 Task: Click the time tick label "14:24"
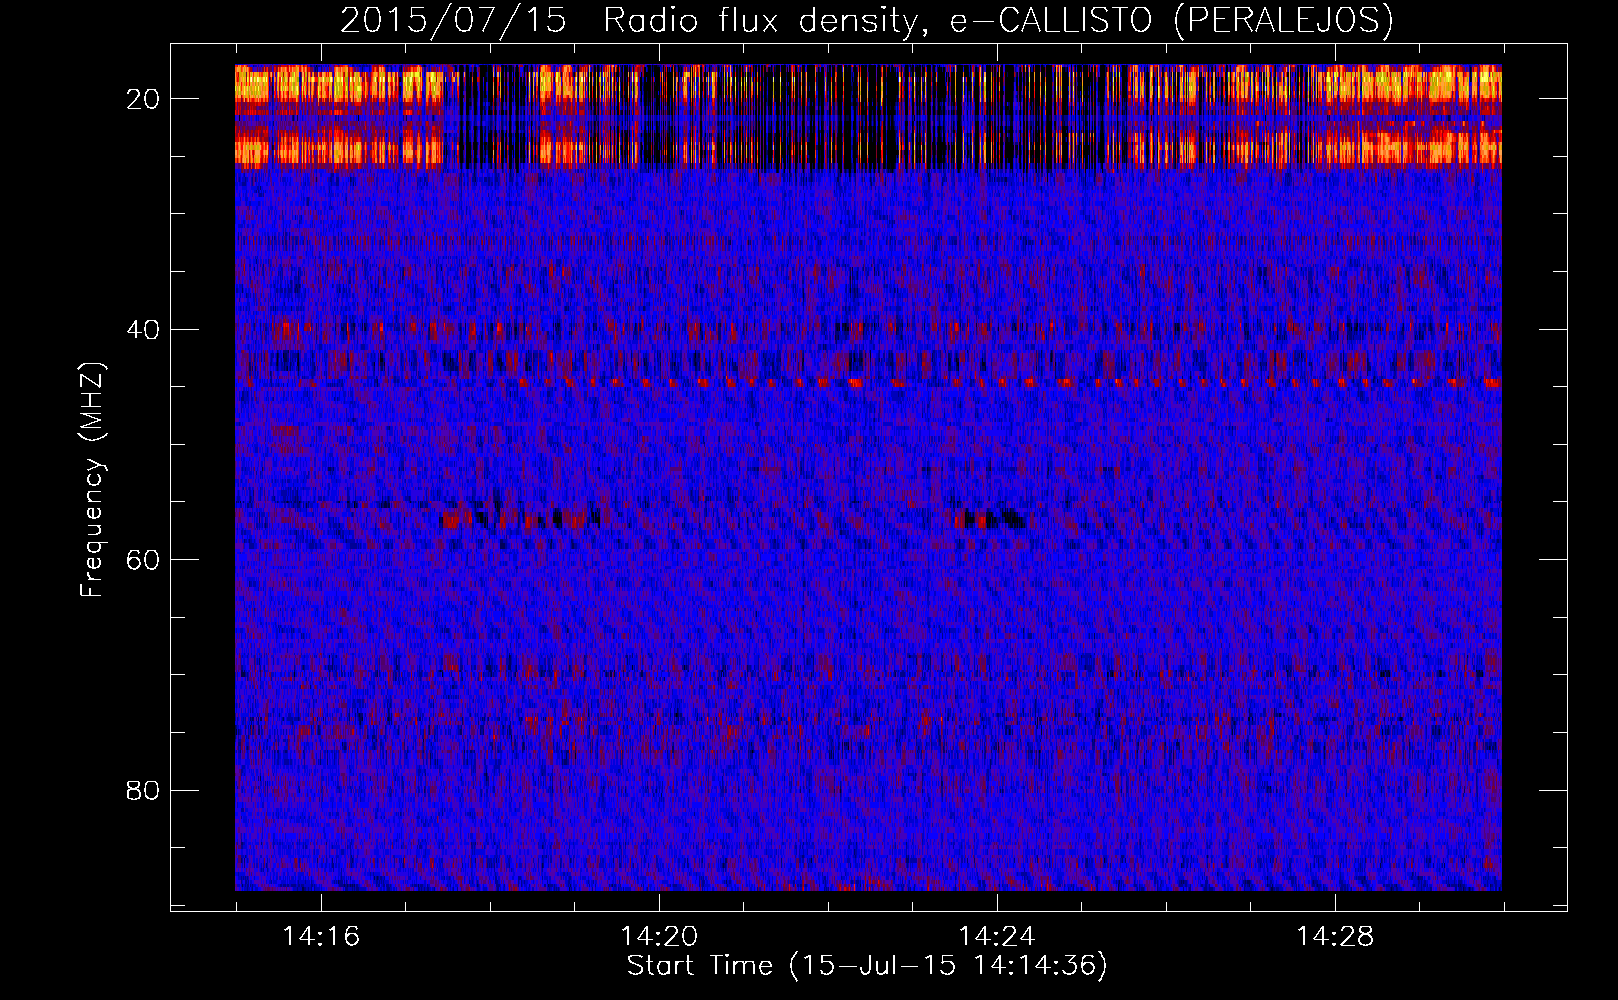click(x=997, y=936)
